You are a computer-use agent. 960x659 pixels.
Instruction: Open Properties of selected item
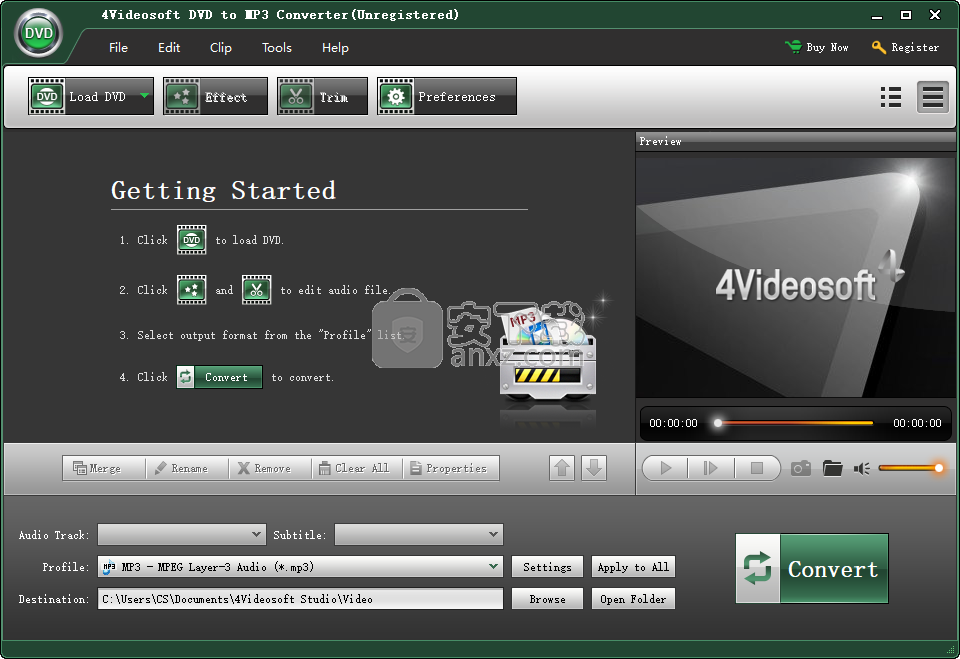[449, 468]
